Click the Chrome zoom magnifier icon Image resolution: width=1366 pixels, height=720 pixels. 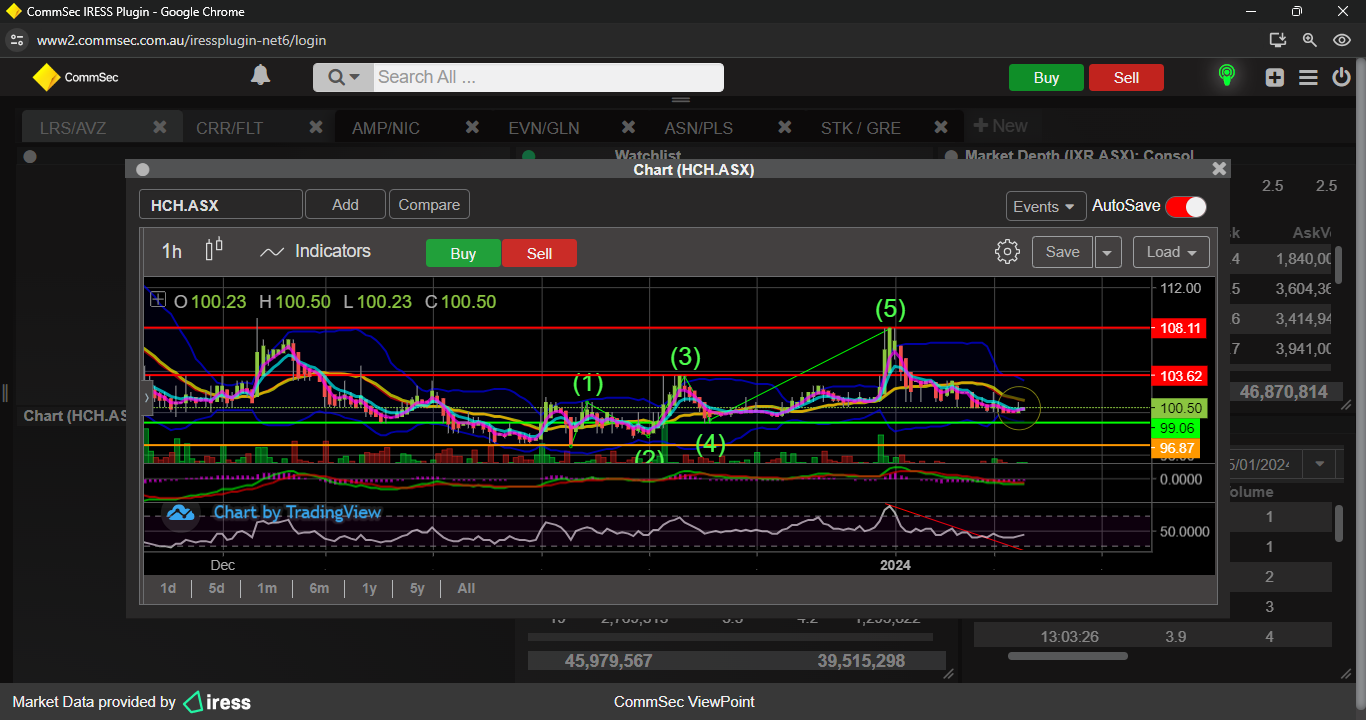(1309, 40)
